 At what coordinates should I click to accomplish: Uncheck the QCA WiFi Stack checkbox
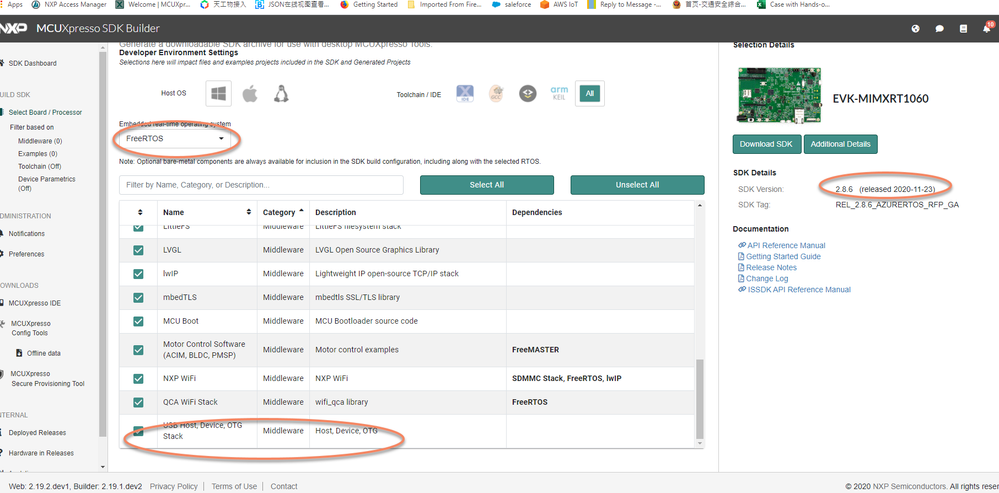click(138, 402)
